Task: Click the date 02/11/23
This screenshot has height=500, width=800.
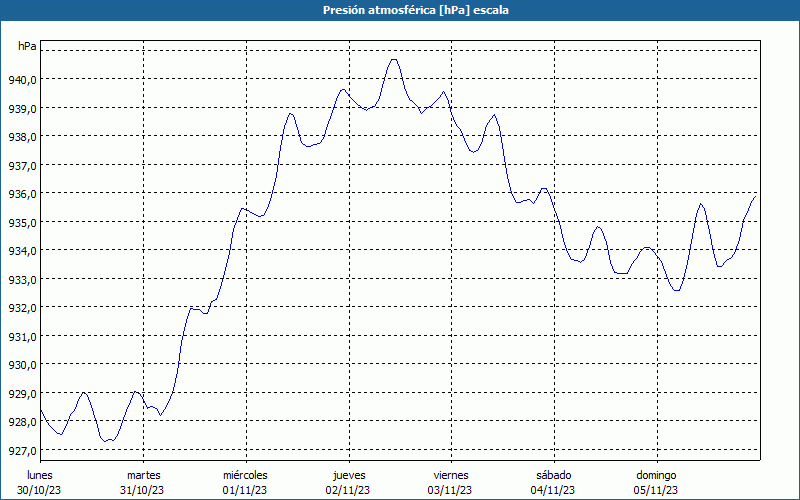Action: [348, 490]
